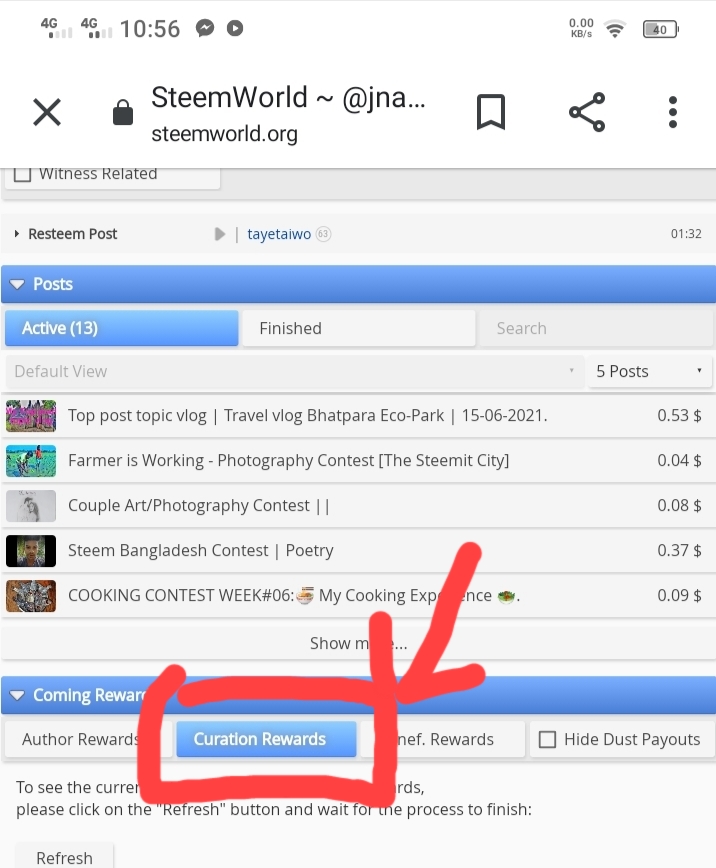This screenshot has width=716, height=868.
Task: Click the 01:32 timestamp on Resteem row
Action: point(686,234)
